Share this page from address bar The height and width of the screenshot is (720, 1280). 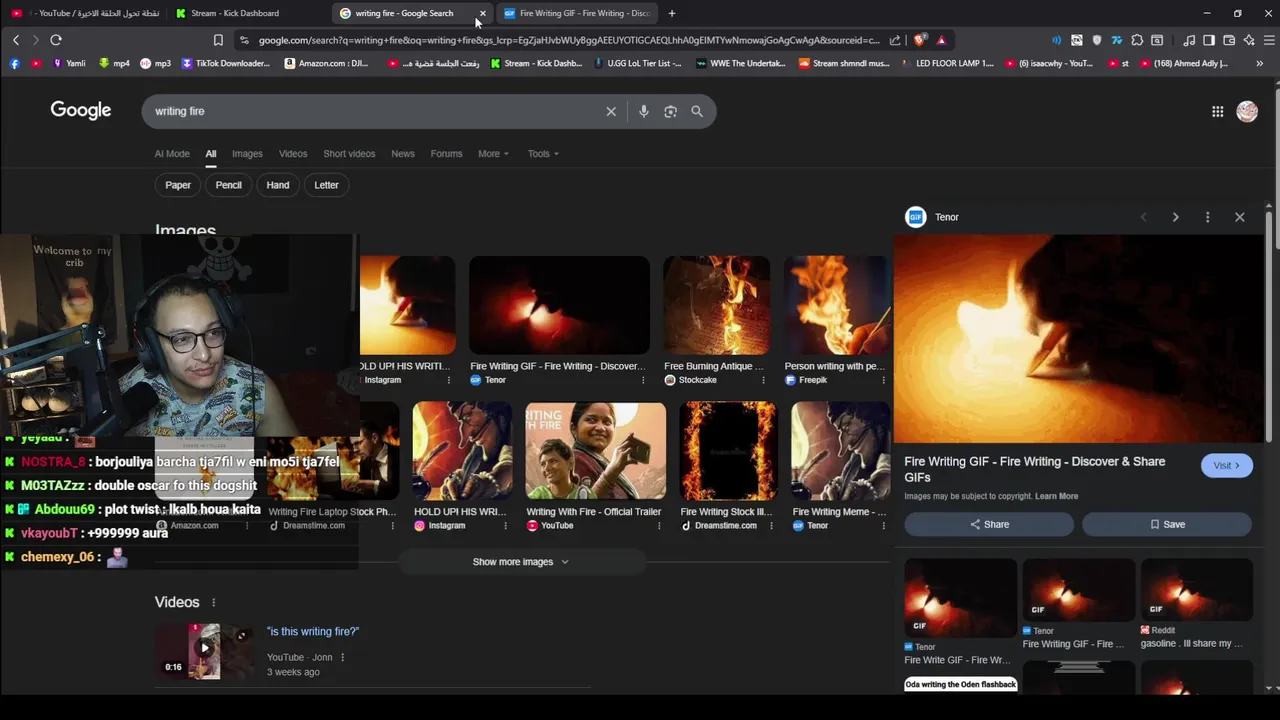click(895, 40)
